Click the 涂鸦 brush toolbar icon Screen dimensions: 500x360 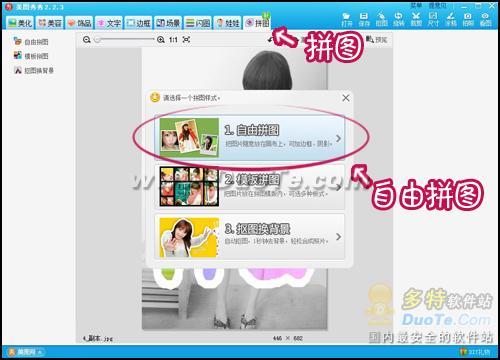pos(451,19)
